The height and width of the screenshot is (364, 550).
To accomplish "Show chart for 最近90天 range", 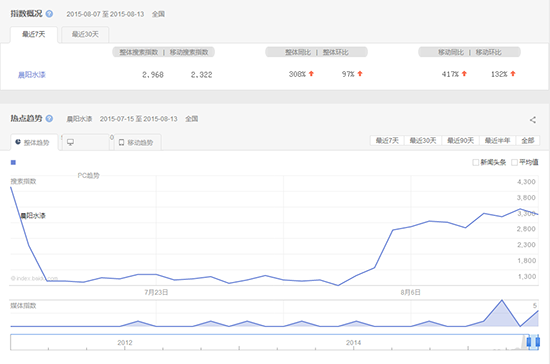I will coord(461,141).
